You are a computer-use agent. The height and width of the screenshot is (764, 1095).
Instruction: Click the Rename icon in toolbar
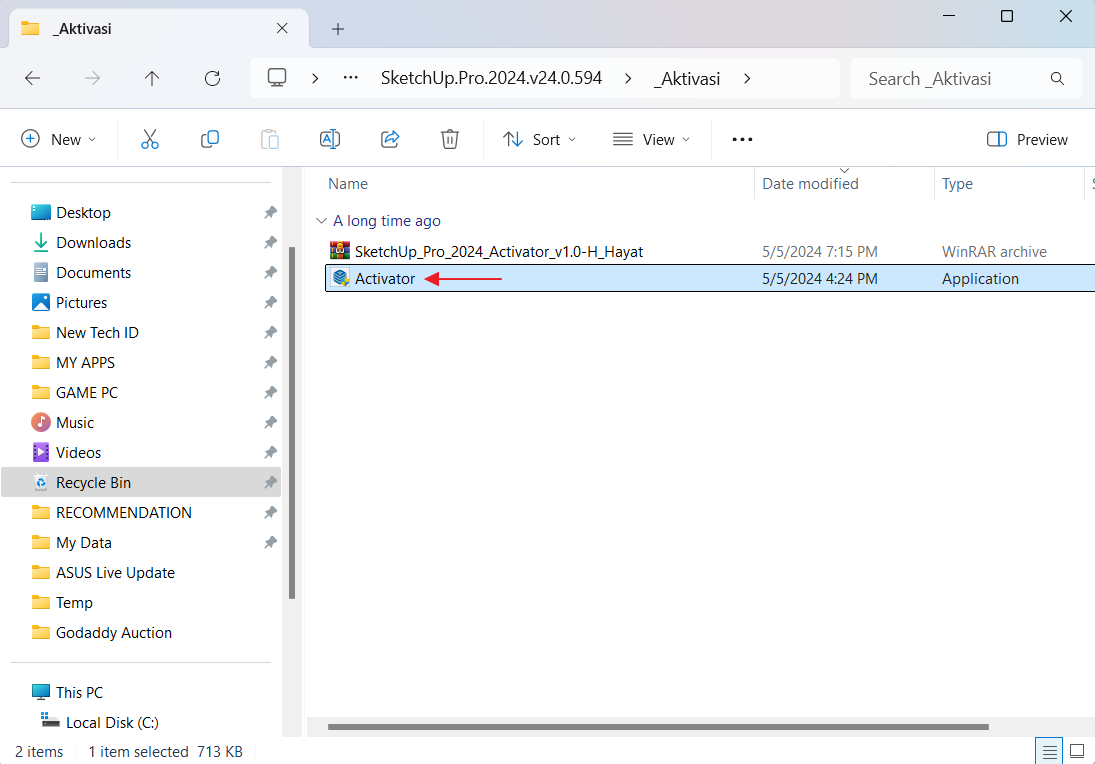[x=330, y=139]
